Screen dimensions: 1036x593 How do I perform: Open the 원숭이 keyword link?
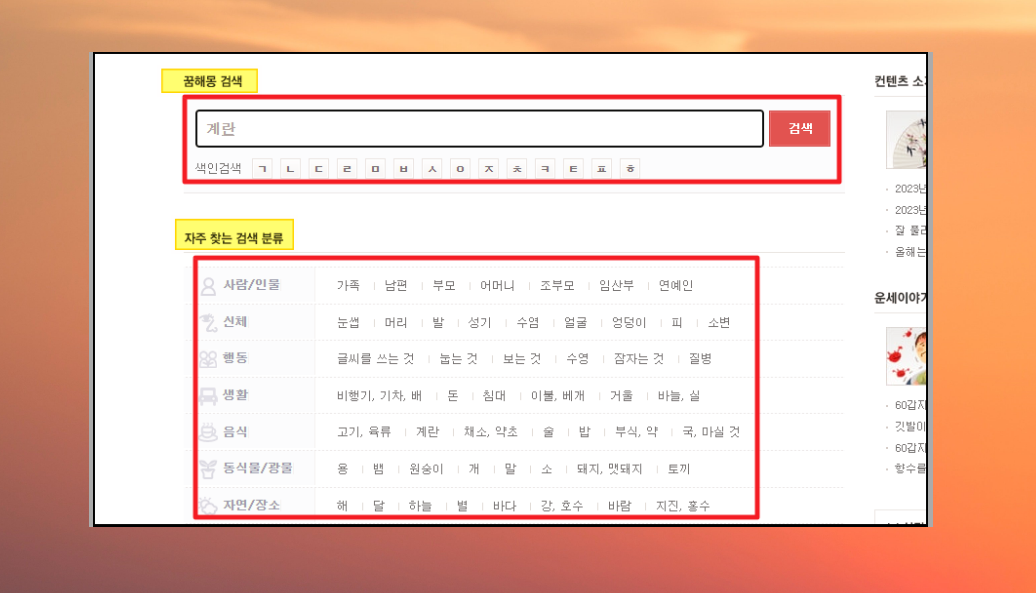coord(426,469)
